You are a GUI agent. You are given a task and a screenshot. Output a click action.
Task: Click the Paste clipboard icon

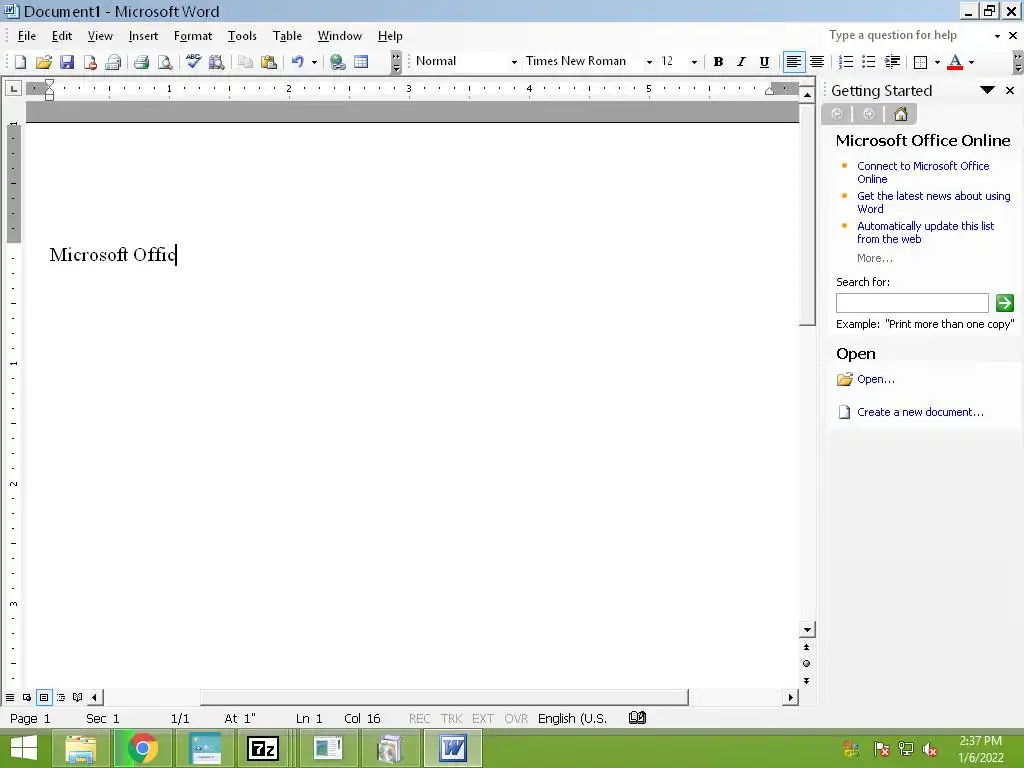click(268, 62)
